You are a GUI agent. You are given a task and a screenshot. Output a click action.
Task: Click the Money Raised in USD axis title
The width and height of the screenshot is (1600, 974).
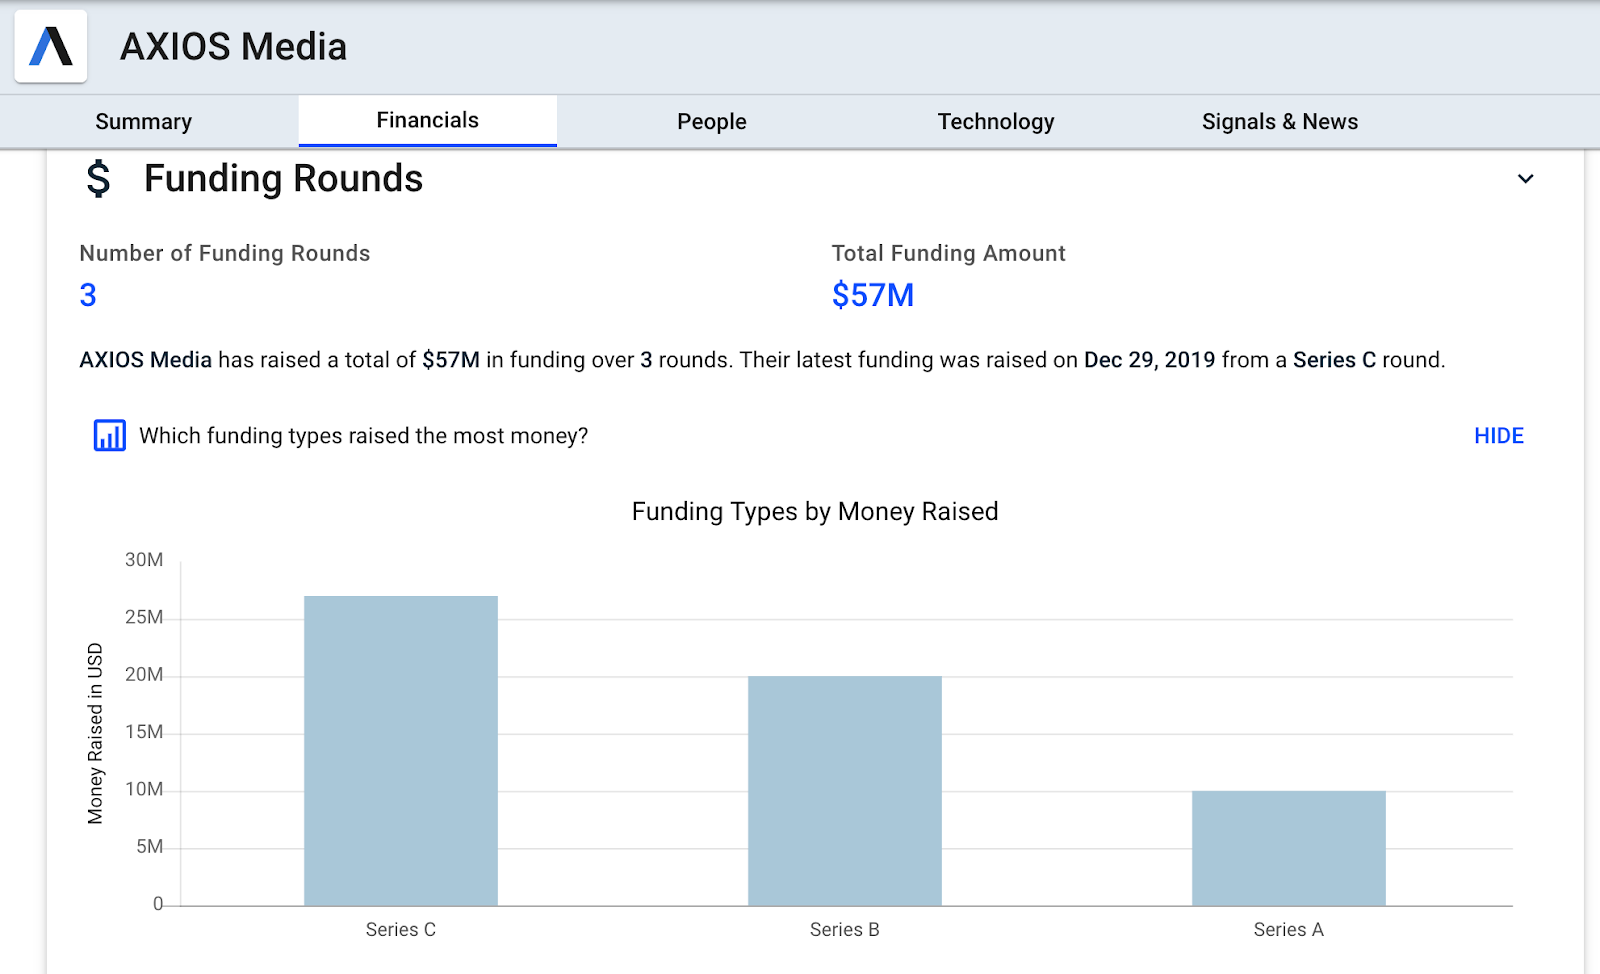(95, 733)
